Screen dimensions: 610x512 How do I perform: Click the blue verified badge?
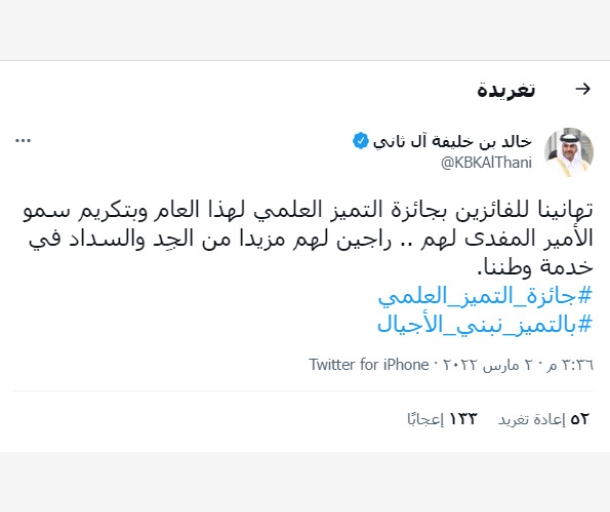click(x=360, y=141)
